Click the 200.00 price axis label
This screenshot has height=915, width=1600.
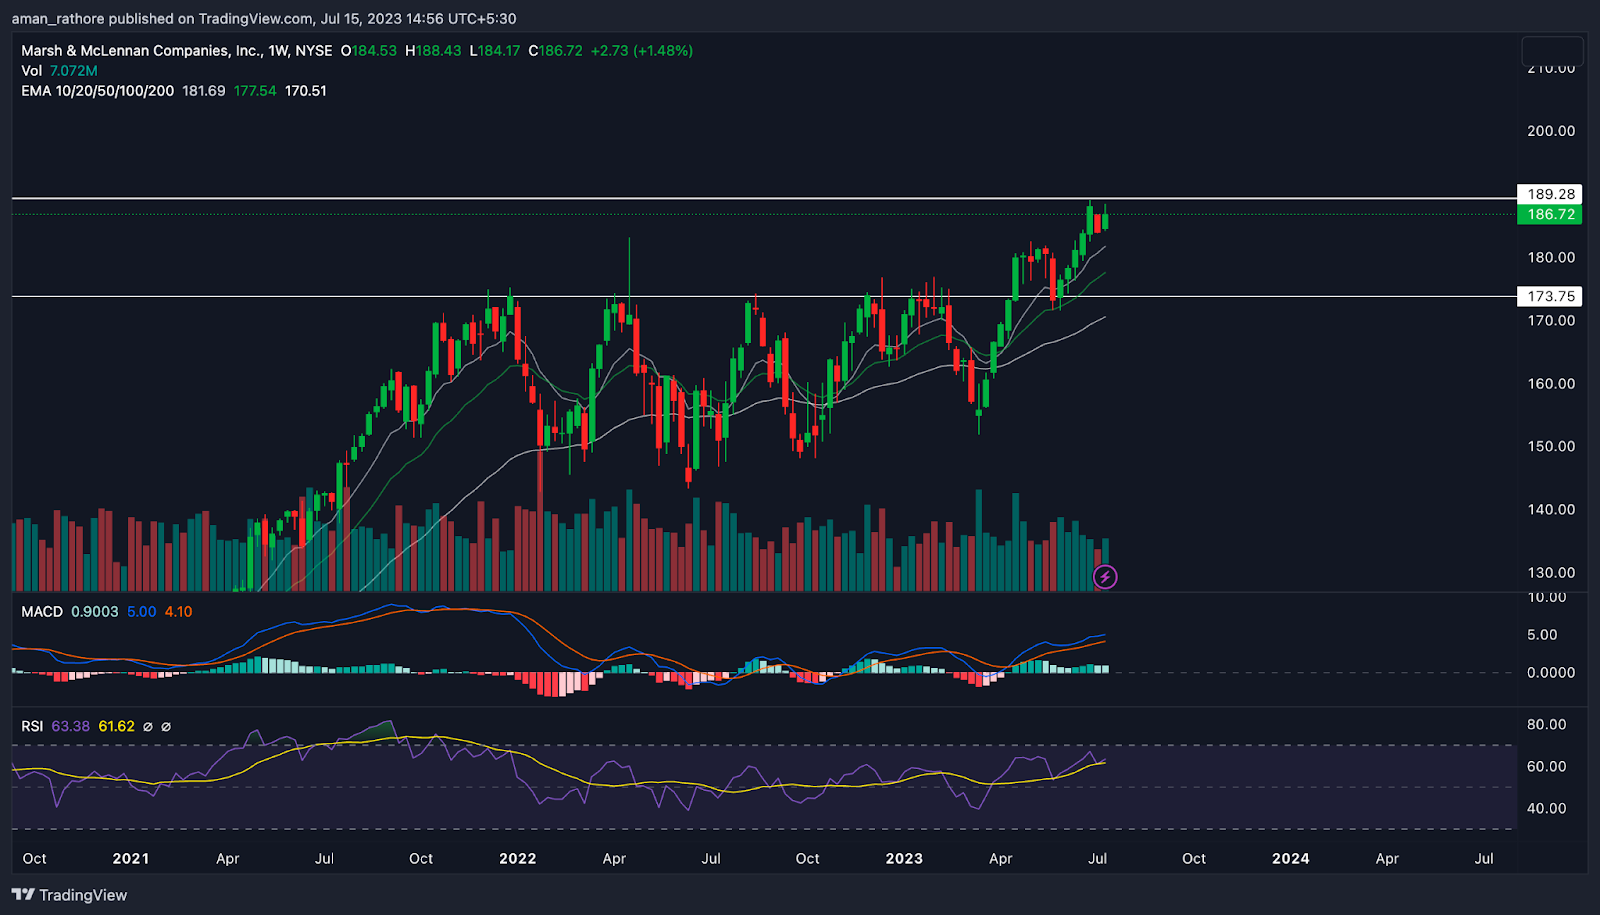pyautogui.click(x=1551, y=131)
